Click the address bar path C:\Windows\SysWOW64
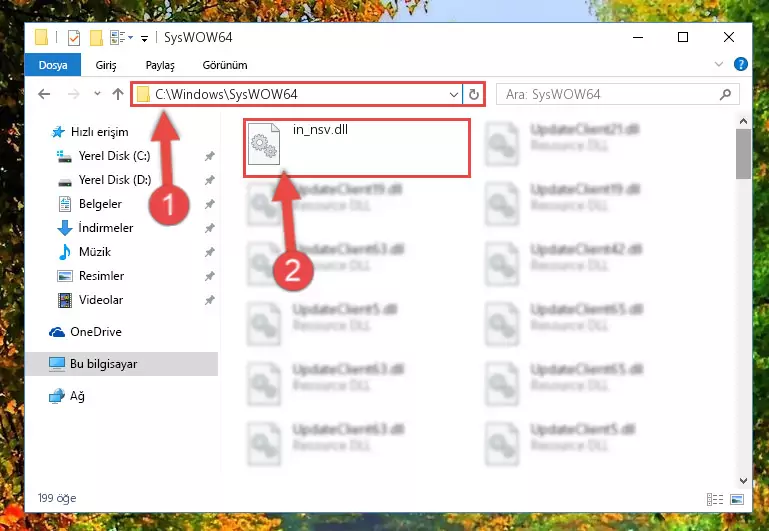The image size is (769, 531). click(226, 94)
